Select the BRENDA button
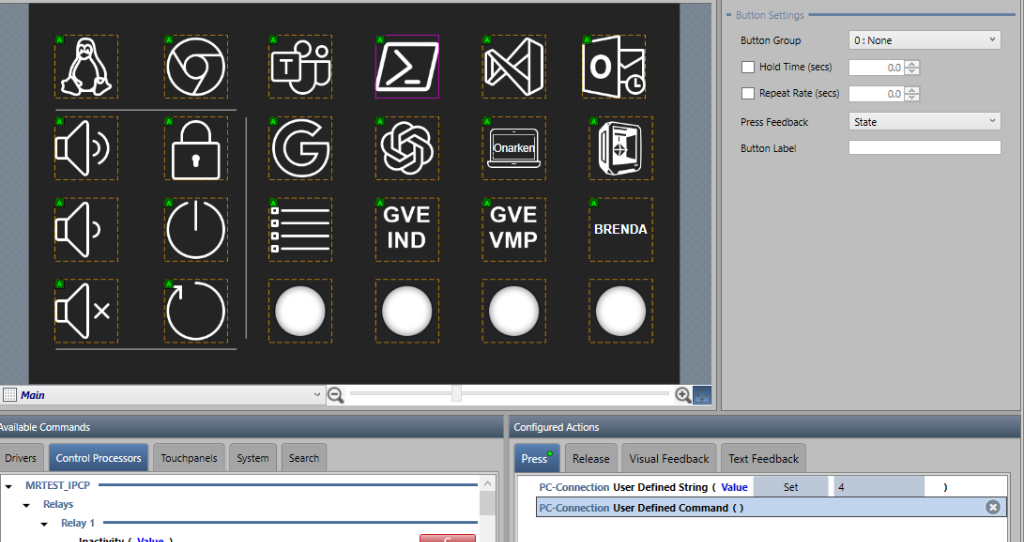The width and height of the screenshot is (1024, 542). click(620, 230)
